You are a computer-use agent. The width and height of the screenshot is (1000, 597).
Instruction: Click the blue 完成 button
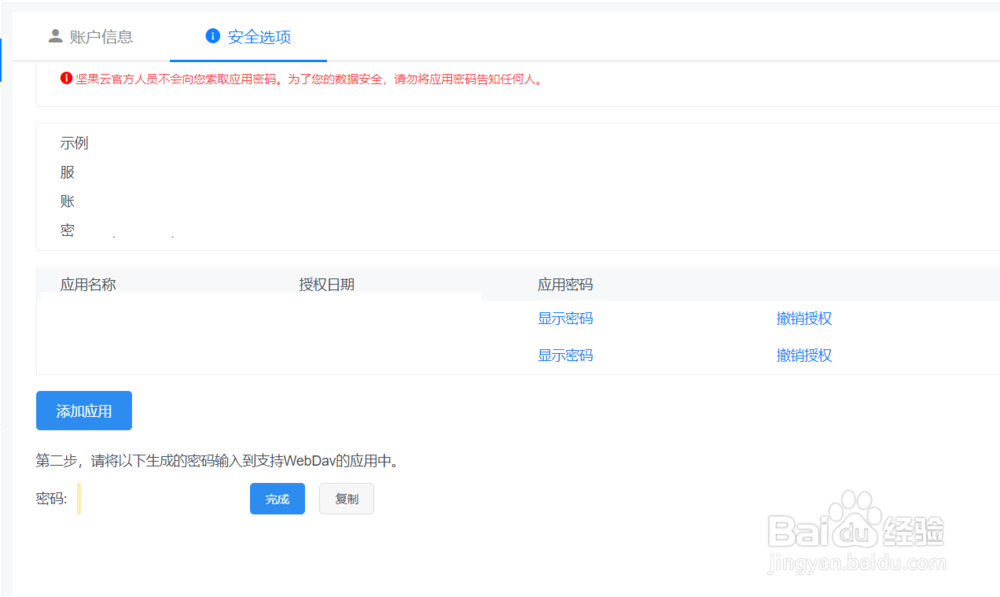277,499
